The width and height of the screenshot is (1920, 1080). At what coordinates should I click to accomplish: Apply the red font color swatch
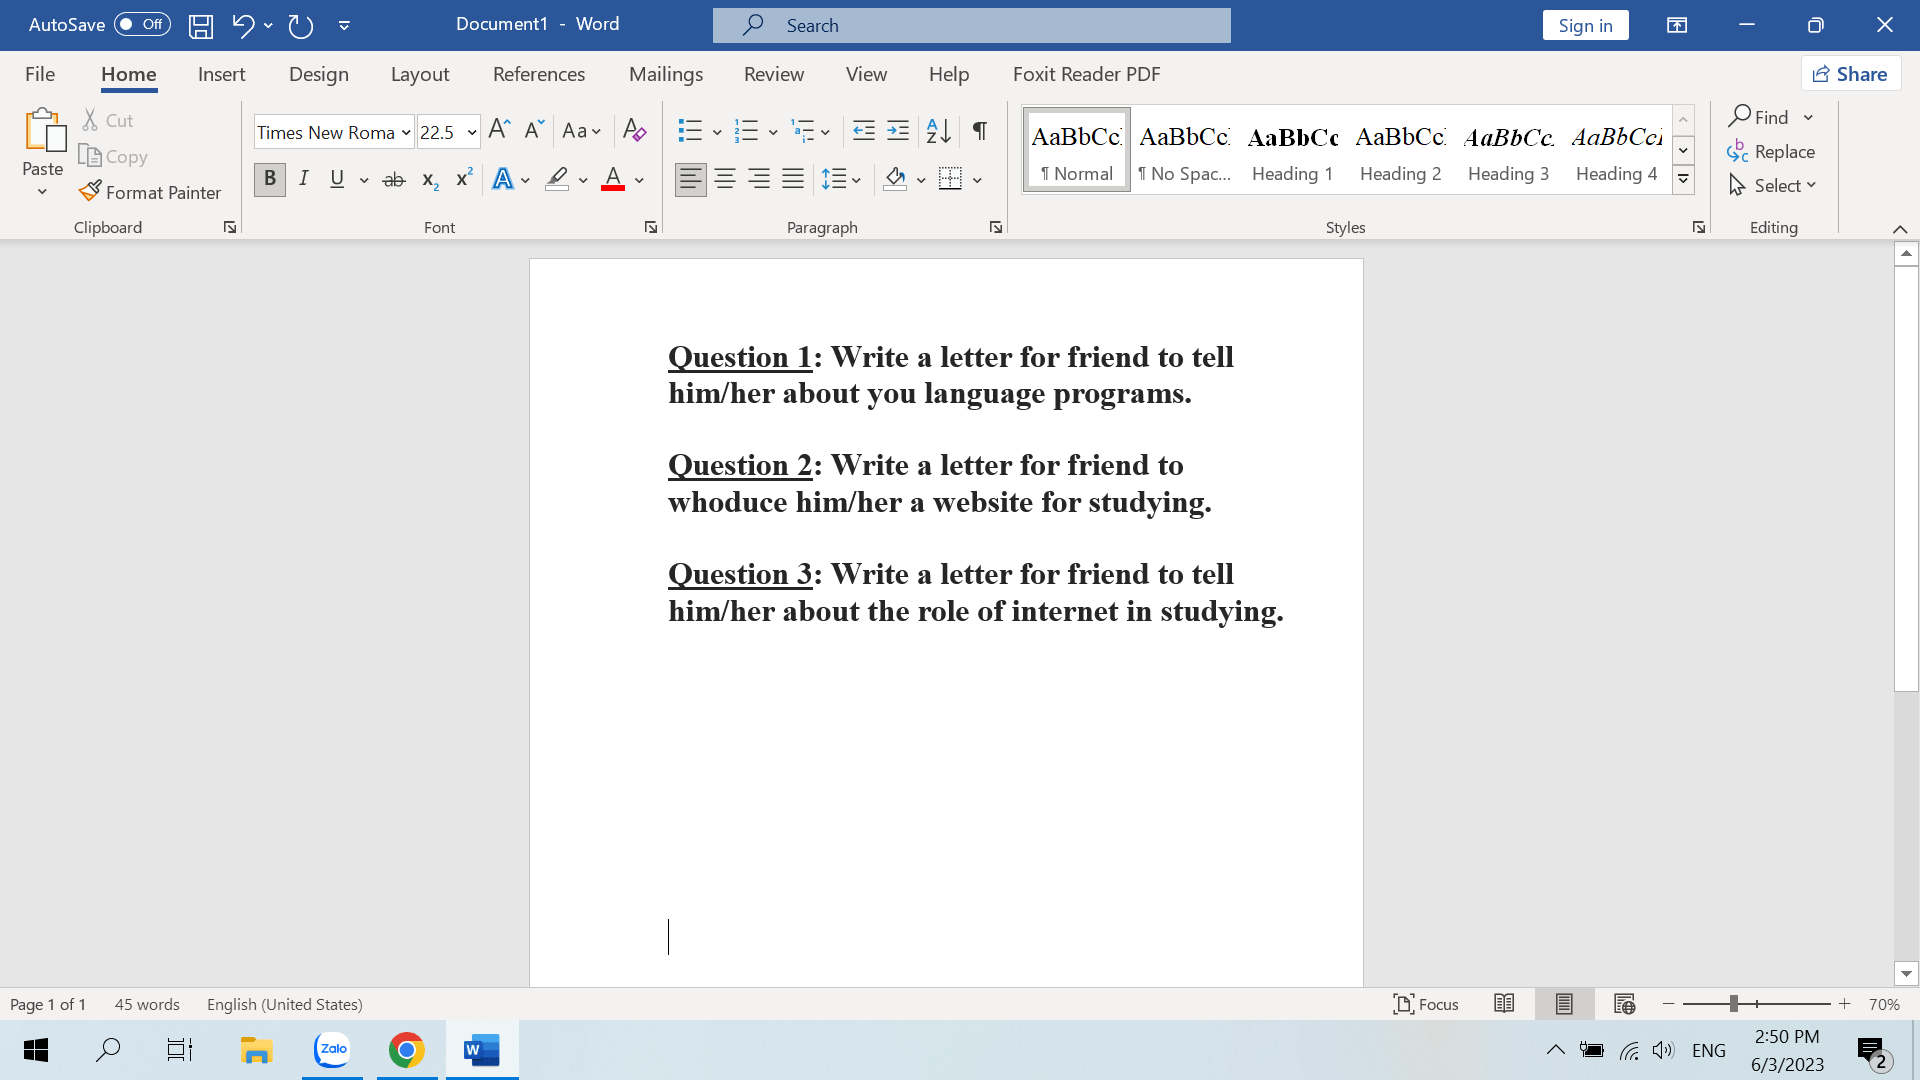[613, 180]
